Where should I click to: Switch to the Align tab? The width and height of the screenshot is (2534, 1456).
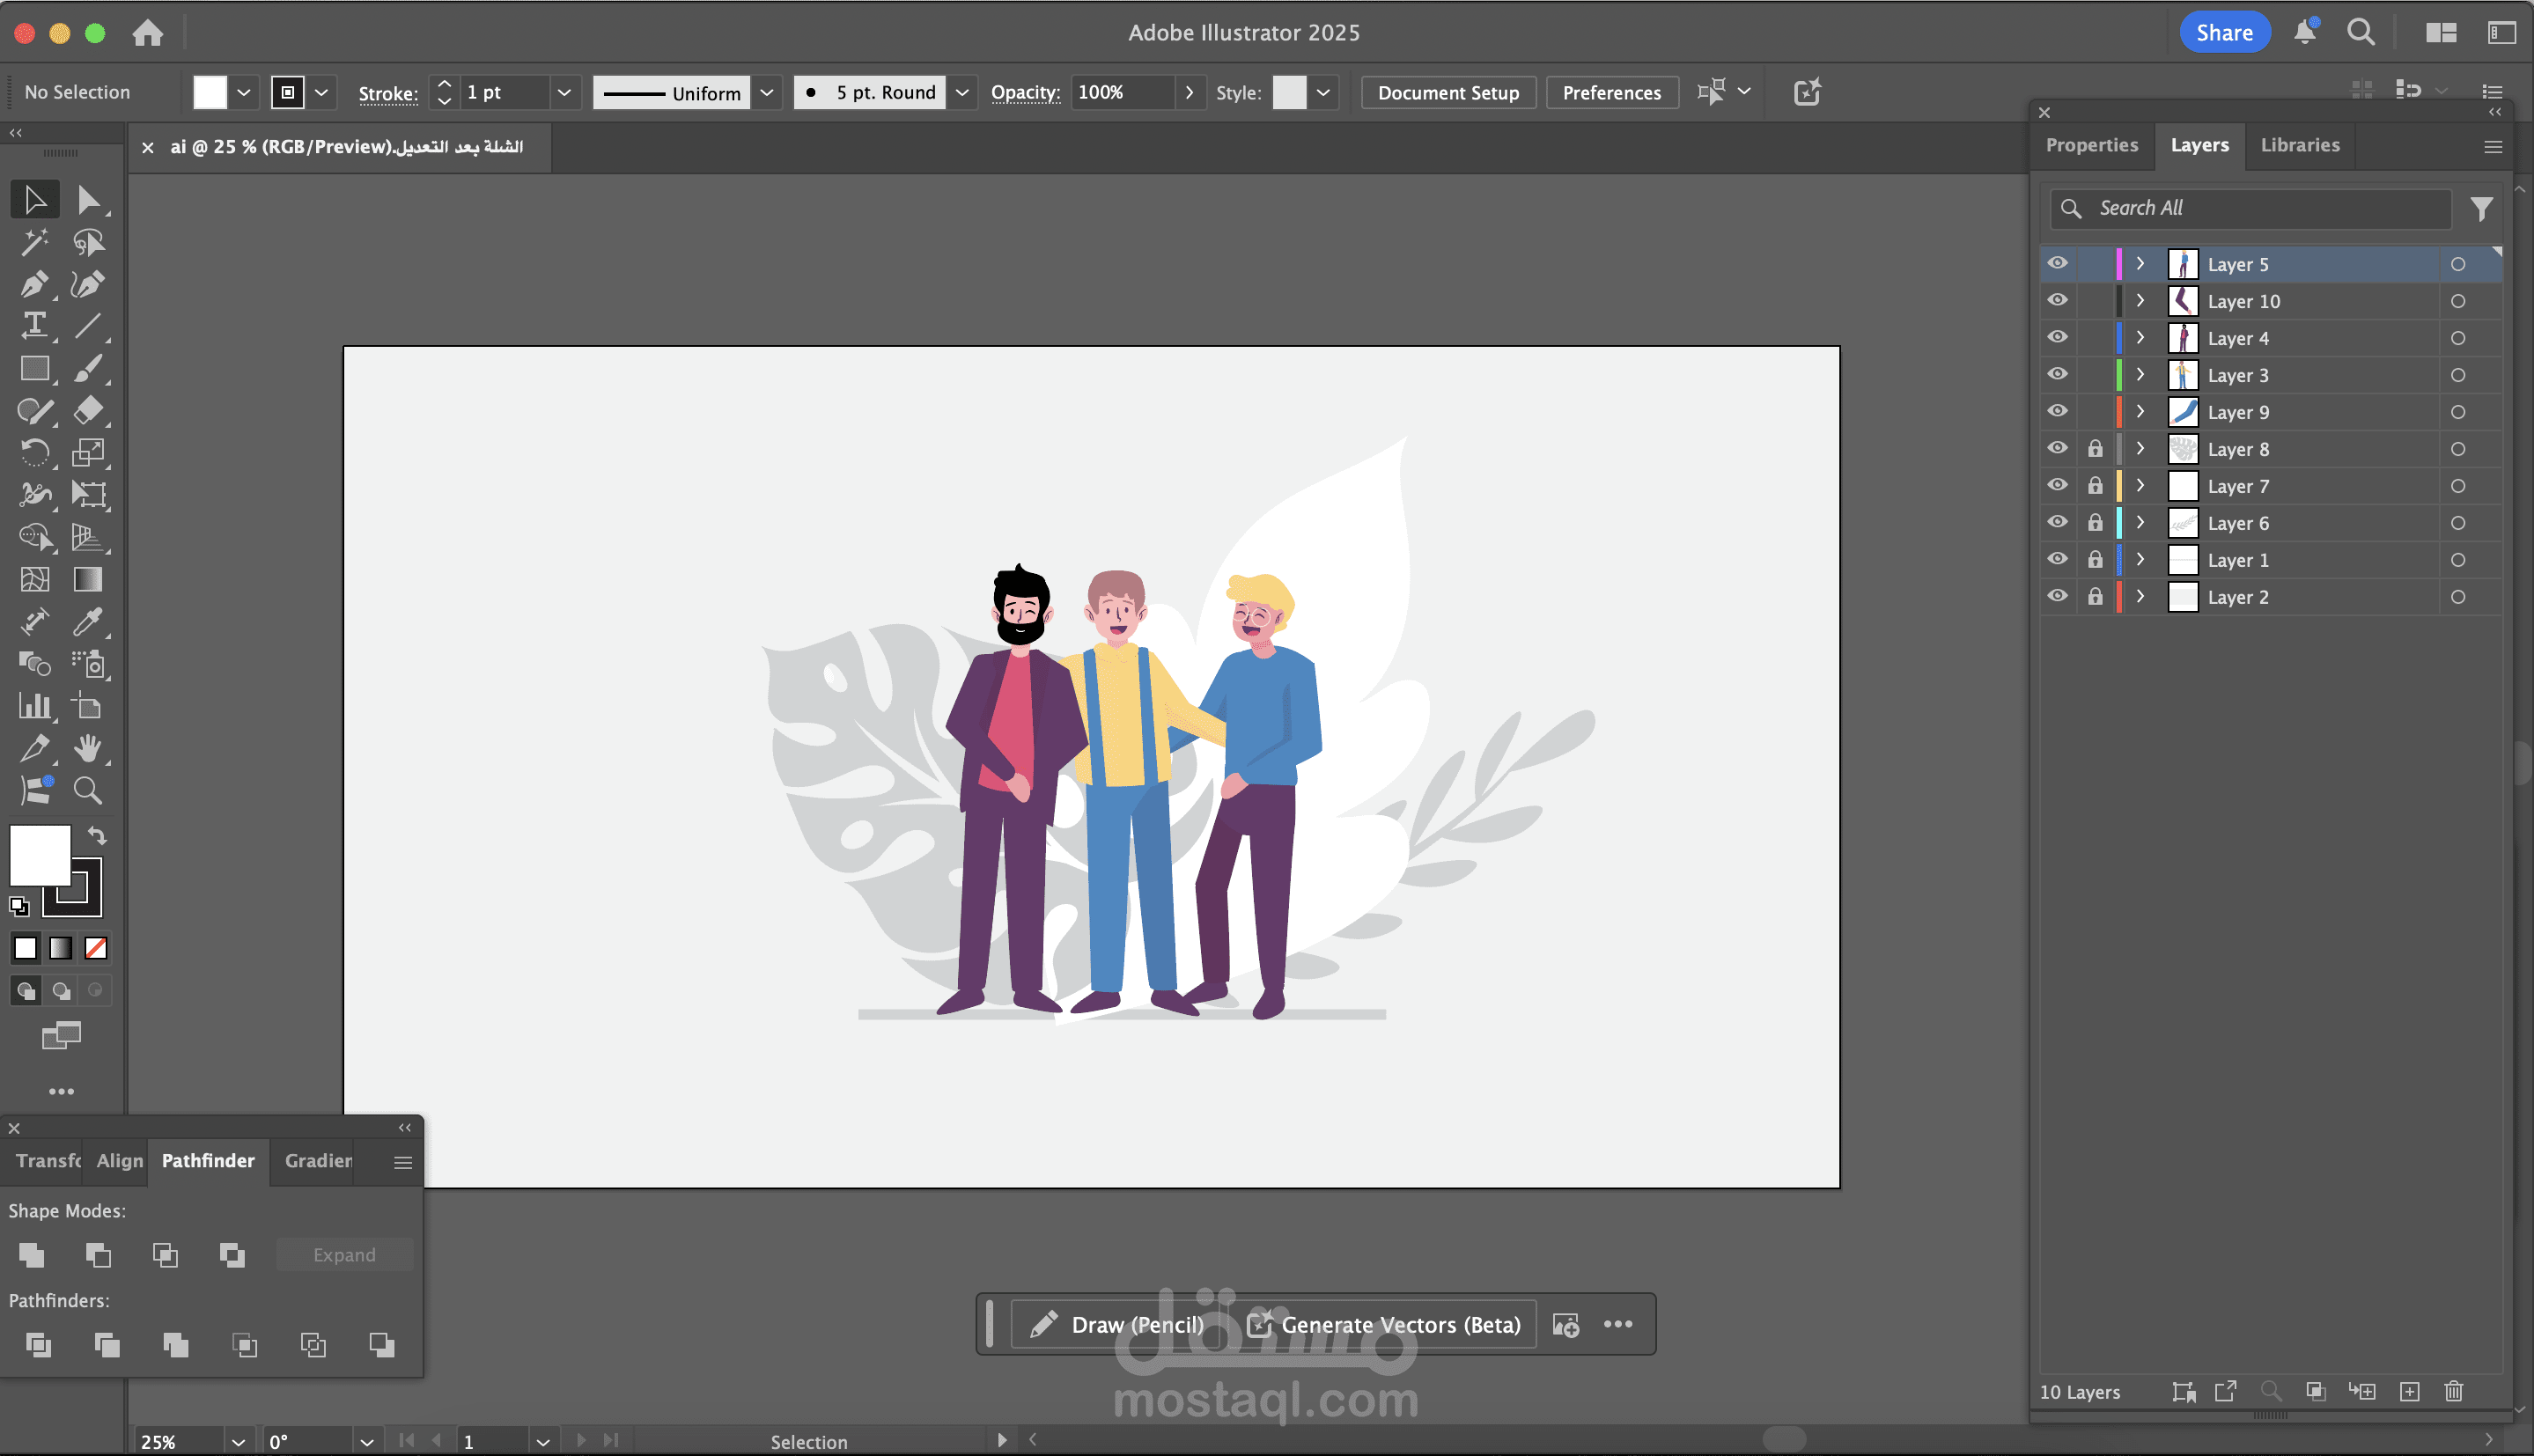(120, 1160)
